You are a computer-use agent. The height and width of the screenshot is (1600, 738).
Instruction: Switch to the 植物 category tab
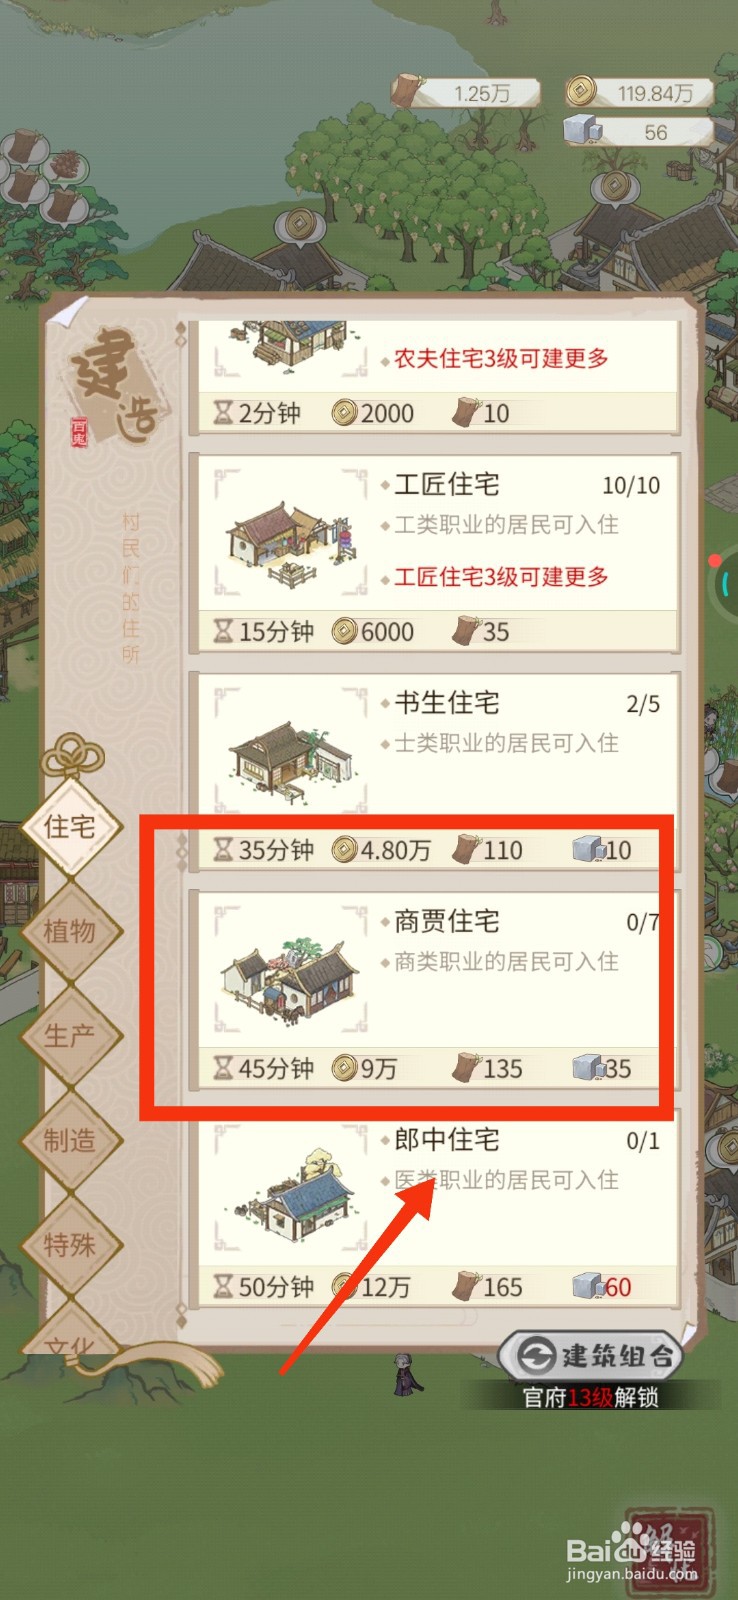pos(70,931)
